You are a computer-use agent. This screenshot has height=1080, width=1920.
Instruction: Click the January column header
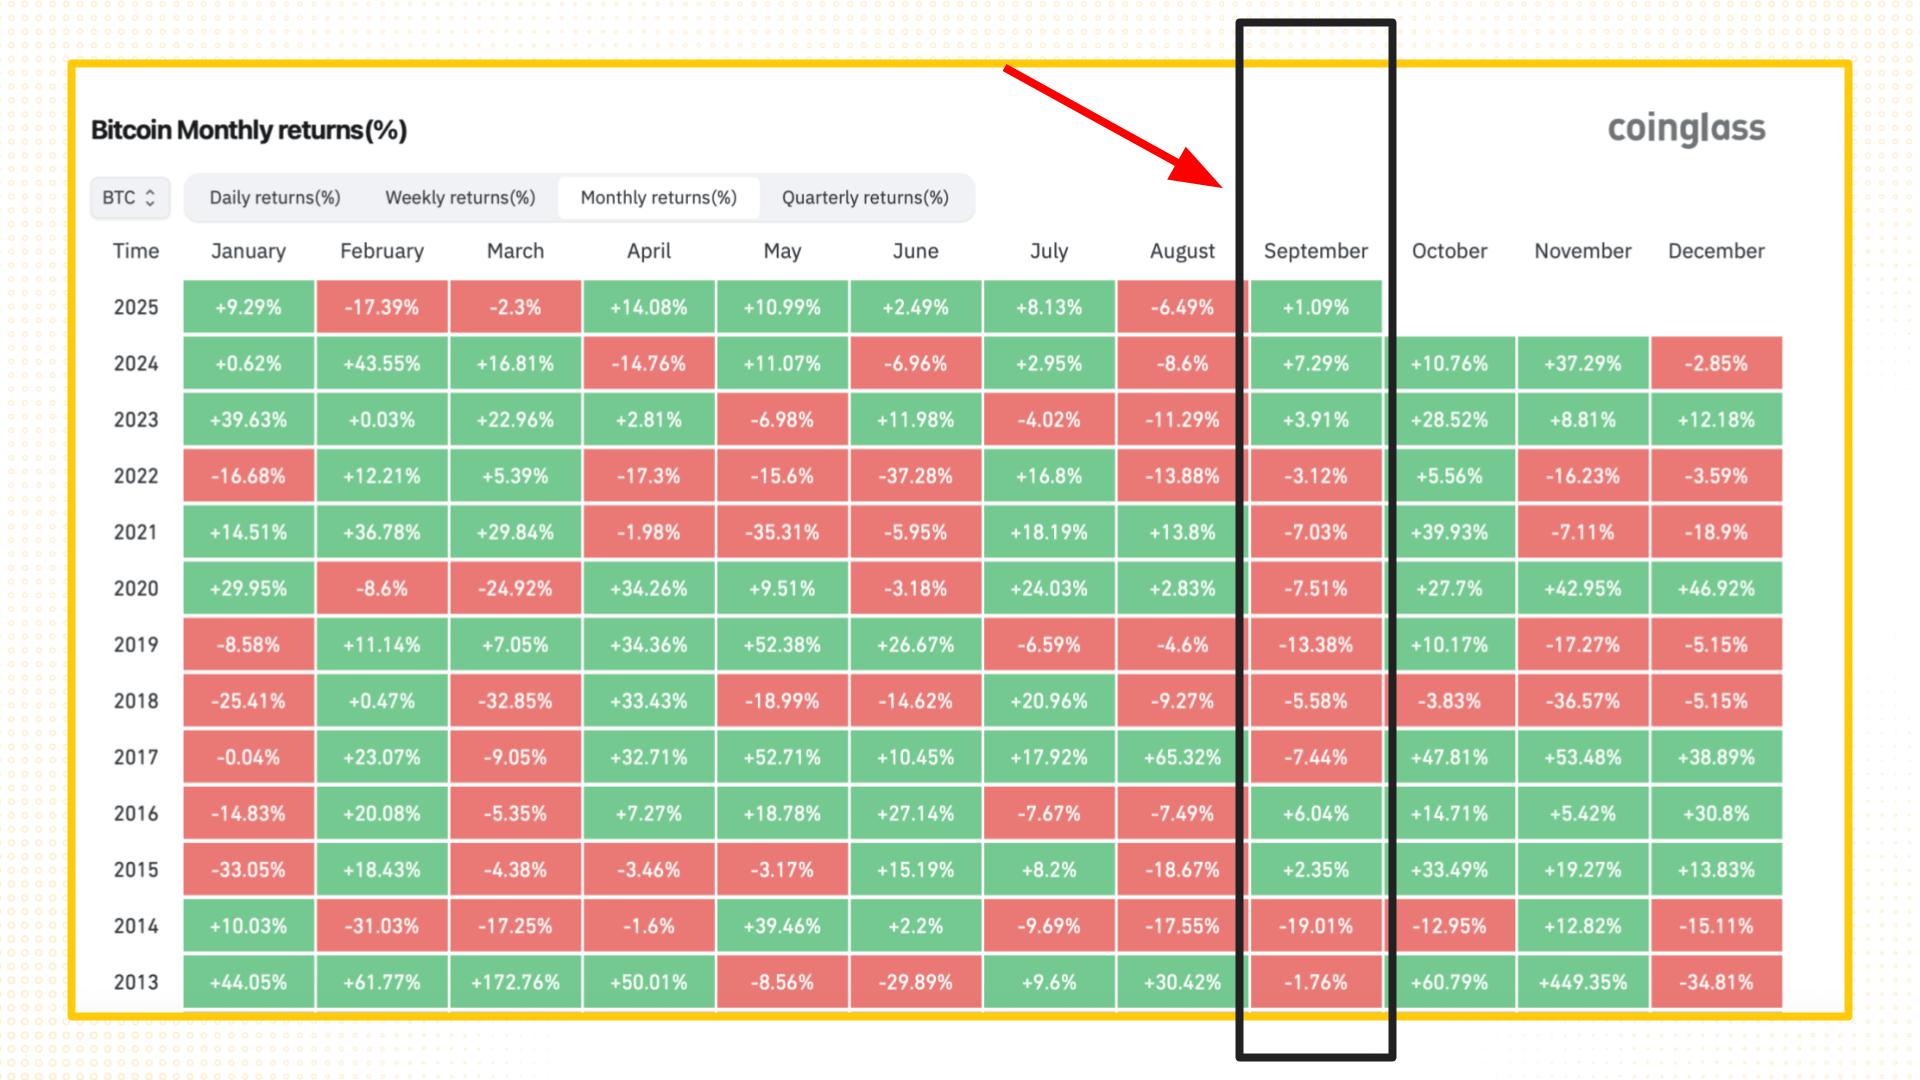tap(248, 251)
